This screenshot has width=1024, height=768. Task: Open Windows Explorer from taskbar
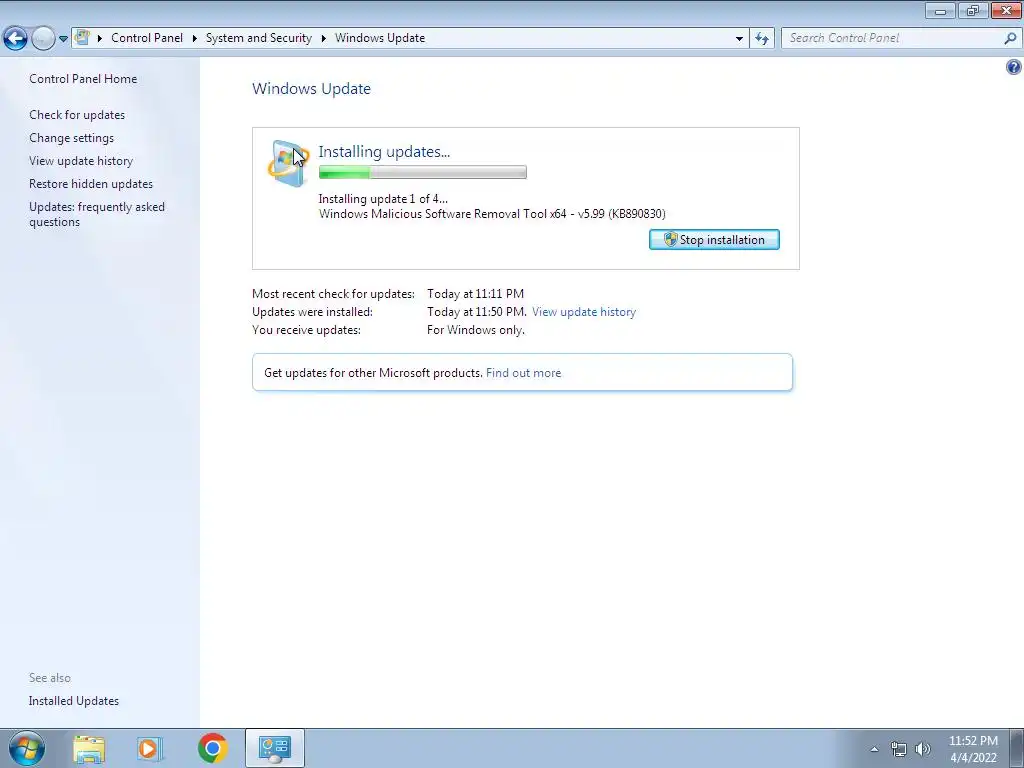[89, 748]
